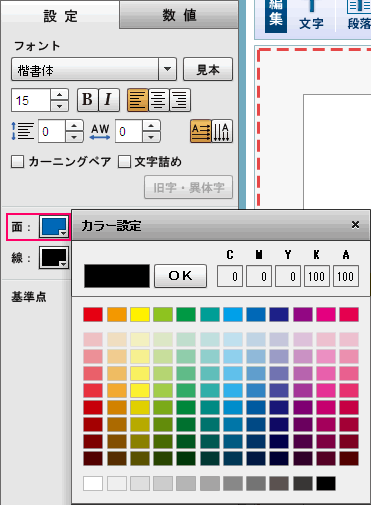Increase the font size stepper
The image size is (371, 505).
(60, 95)
